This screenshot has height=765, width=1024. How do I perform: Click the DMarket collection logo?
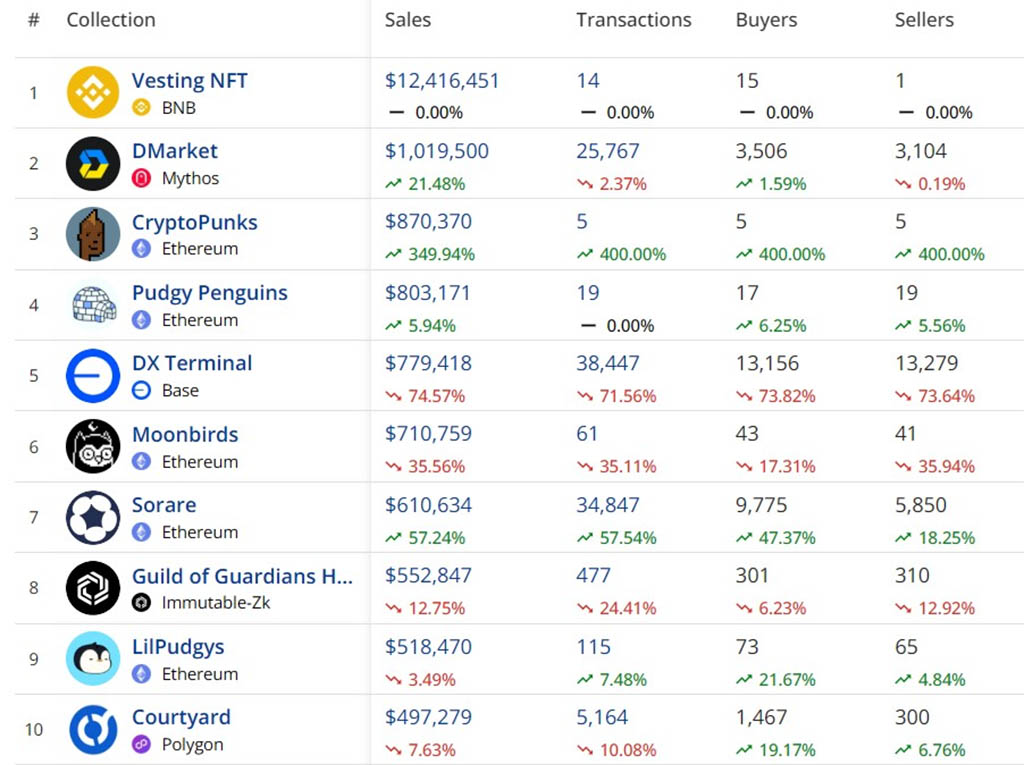[x=93, y=163]
